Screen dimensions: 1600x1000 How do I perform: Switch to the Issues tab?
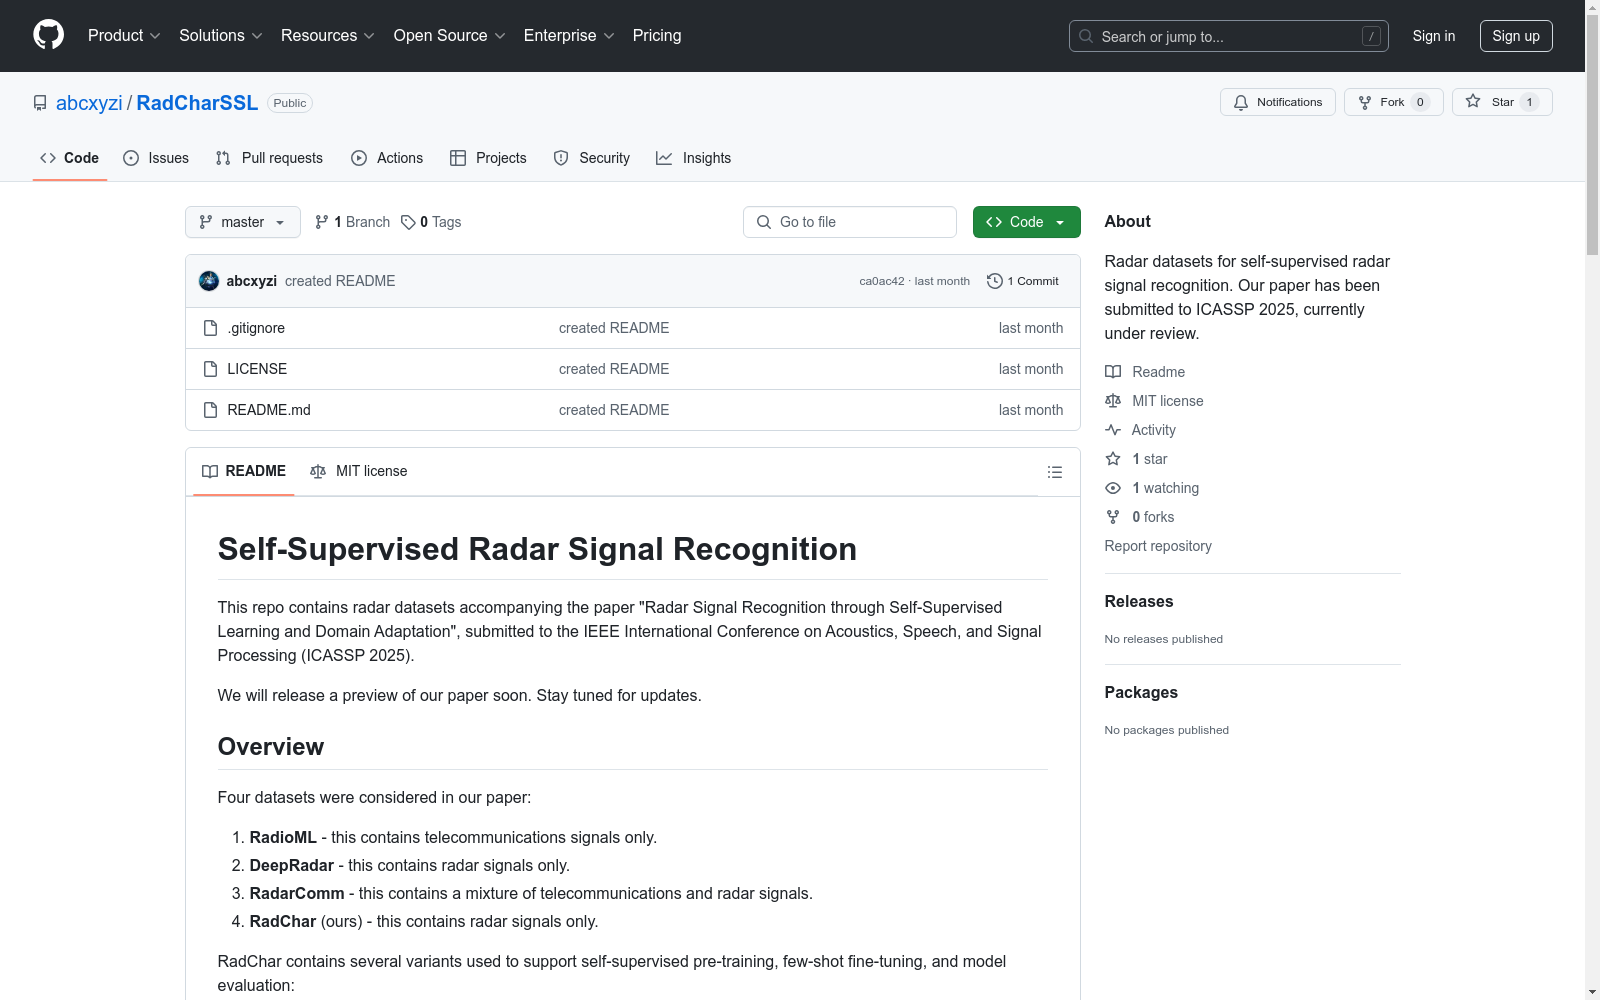tap(156, 158)
